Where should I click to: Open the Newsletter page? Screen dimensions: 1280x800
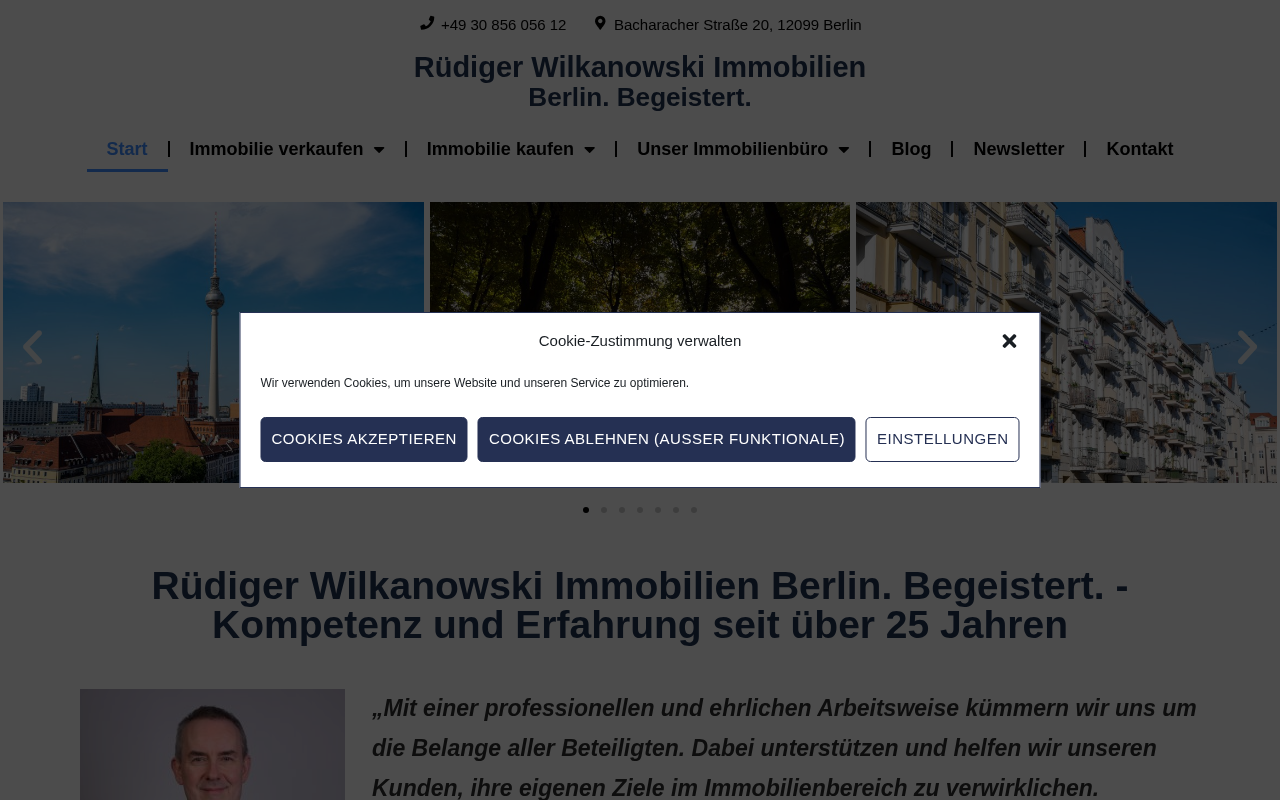(x=1018, y=149)
